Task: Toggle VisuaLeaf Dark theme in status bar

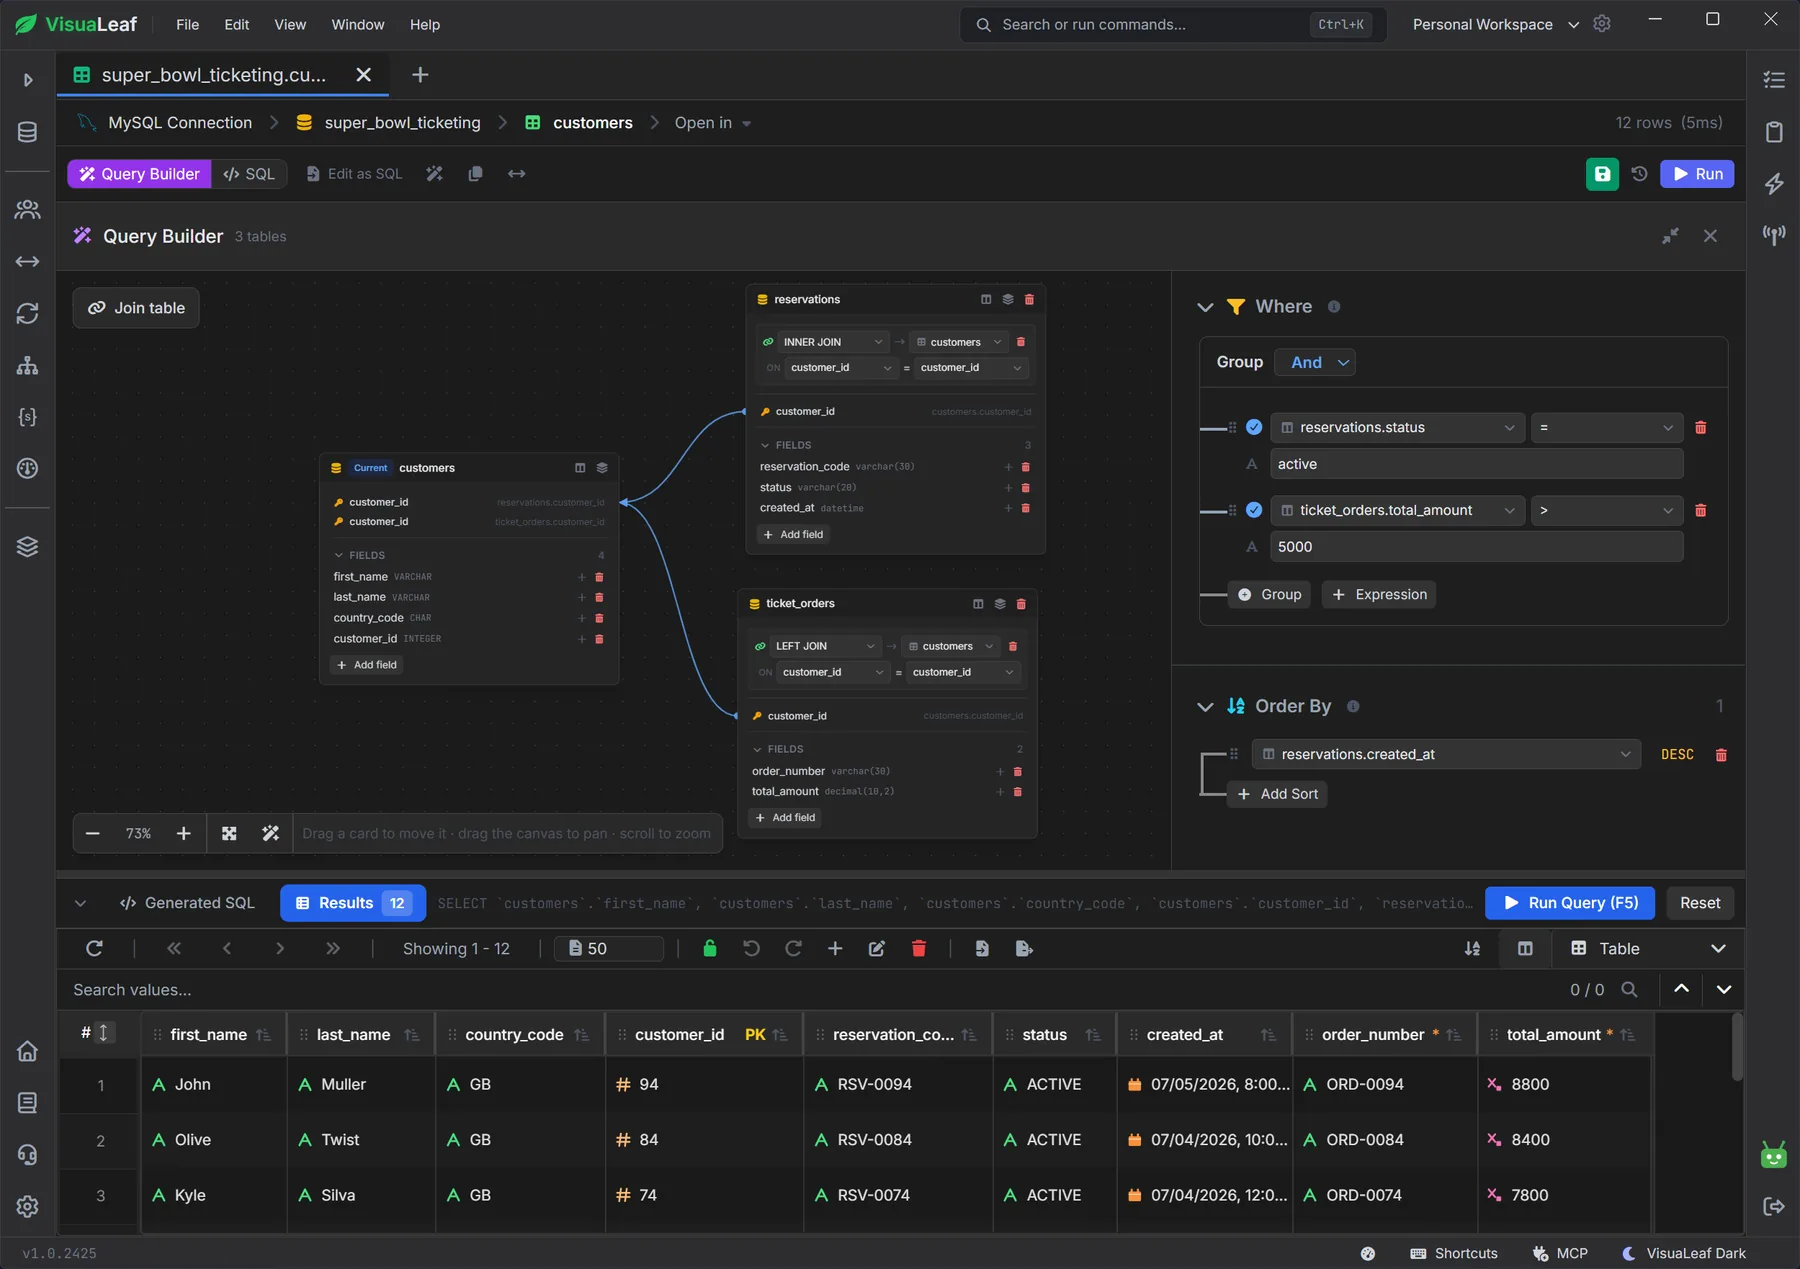Action: 1684,1254
